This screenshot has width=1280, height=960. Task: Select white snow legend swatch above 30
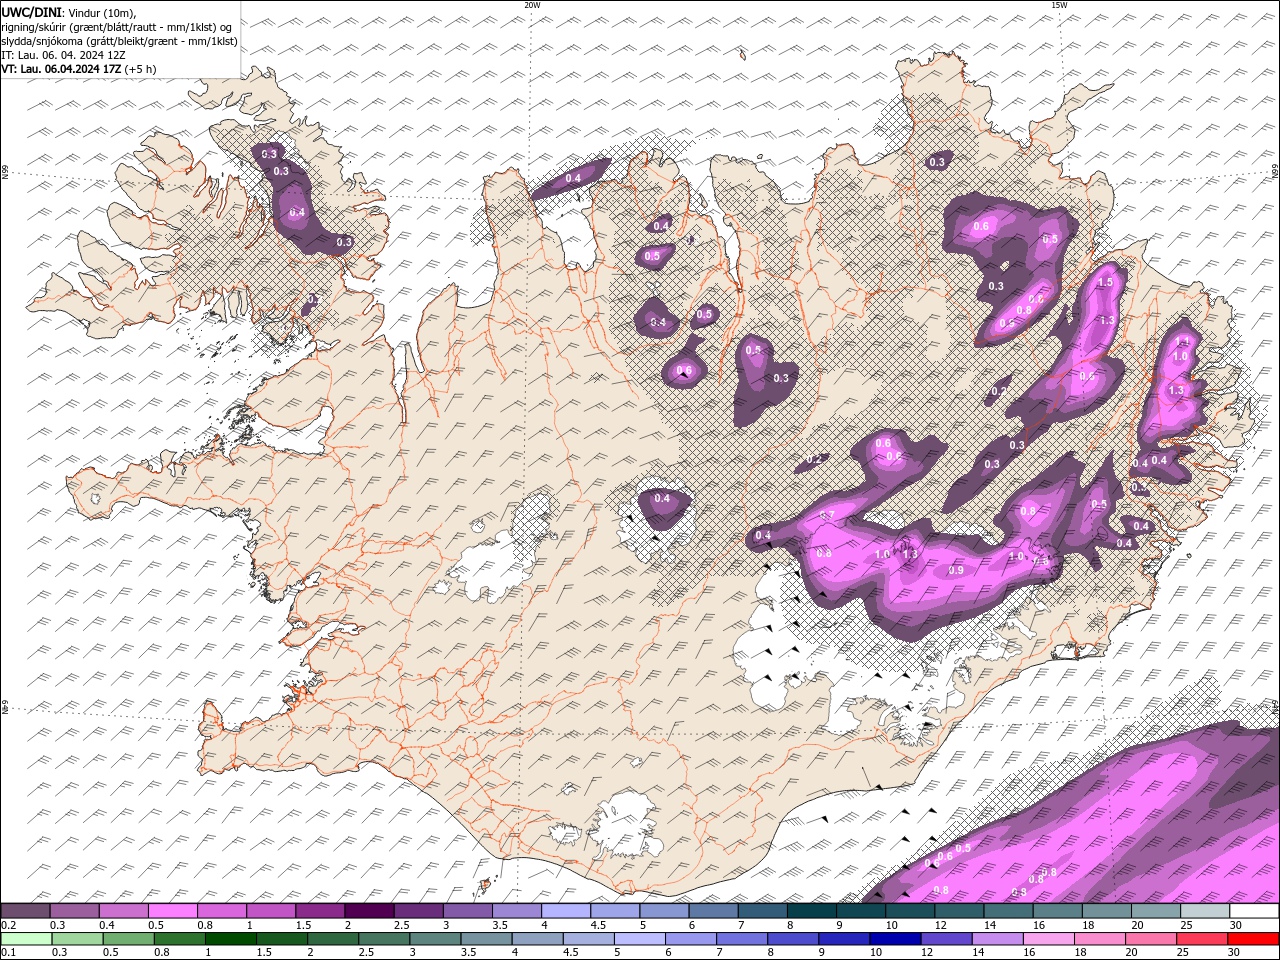point(1254,911)
